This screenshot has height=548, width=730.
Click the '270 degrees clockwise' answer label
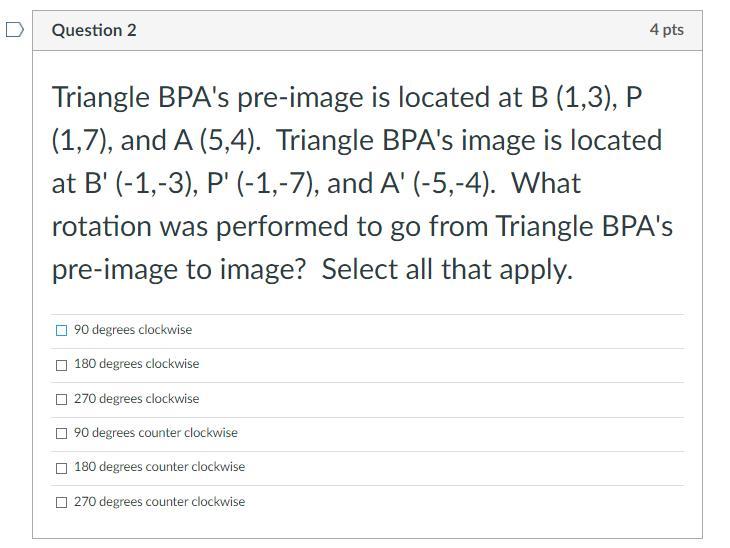[136, 399]
